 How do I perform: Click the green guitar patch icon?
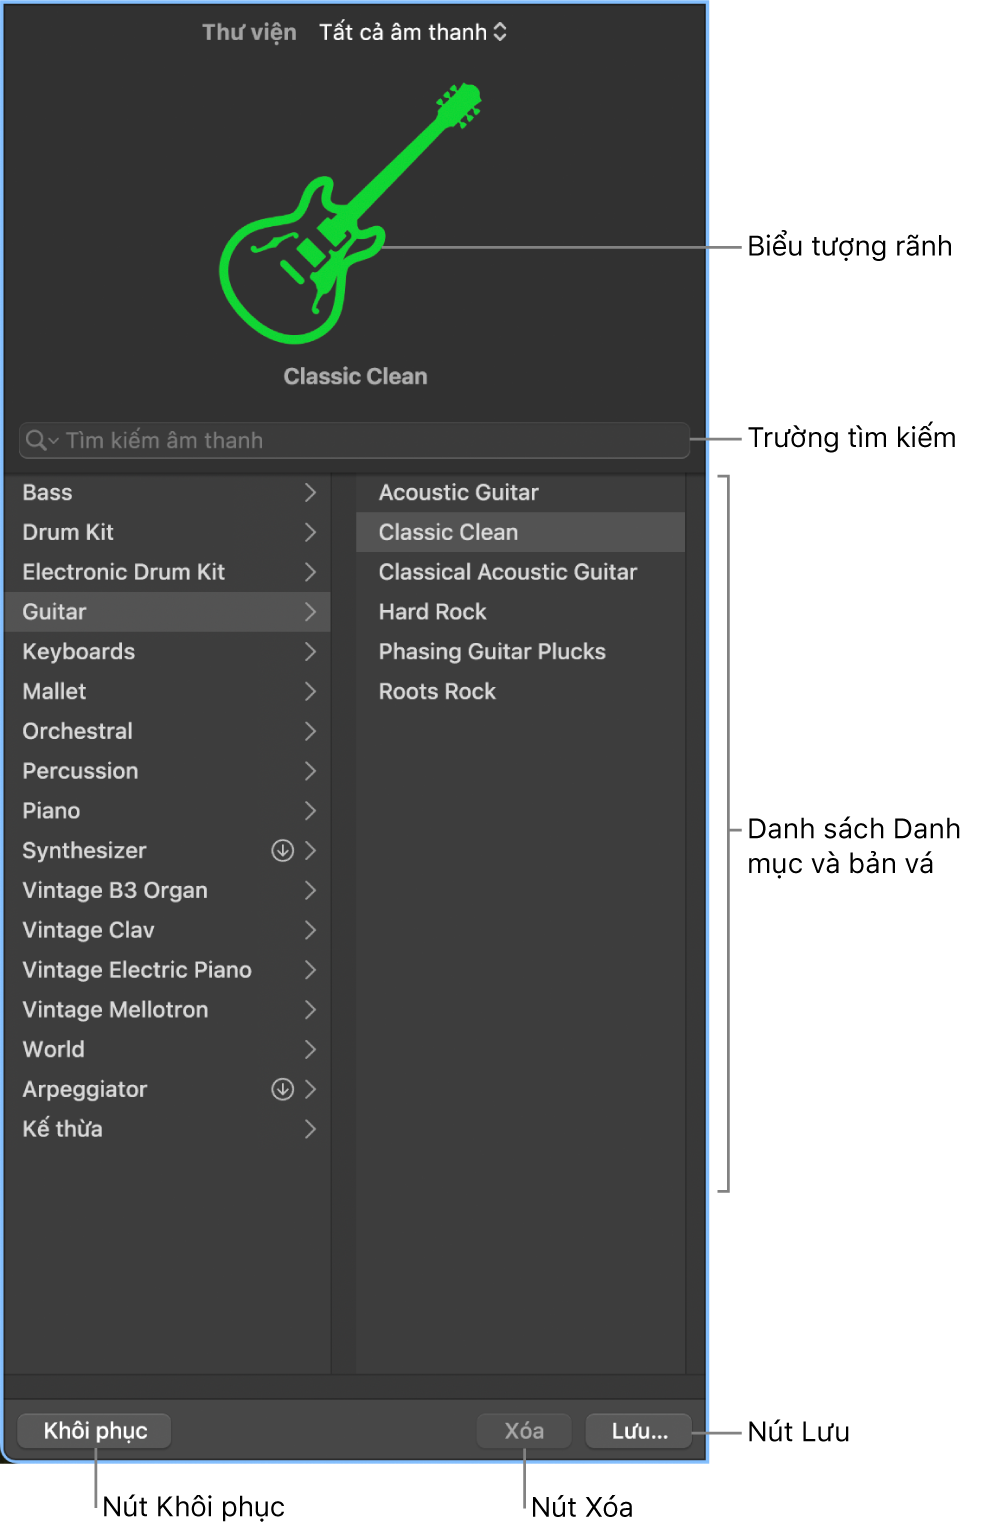340,220
